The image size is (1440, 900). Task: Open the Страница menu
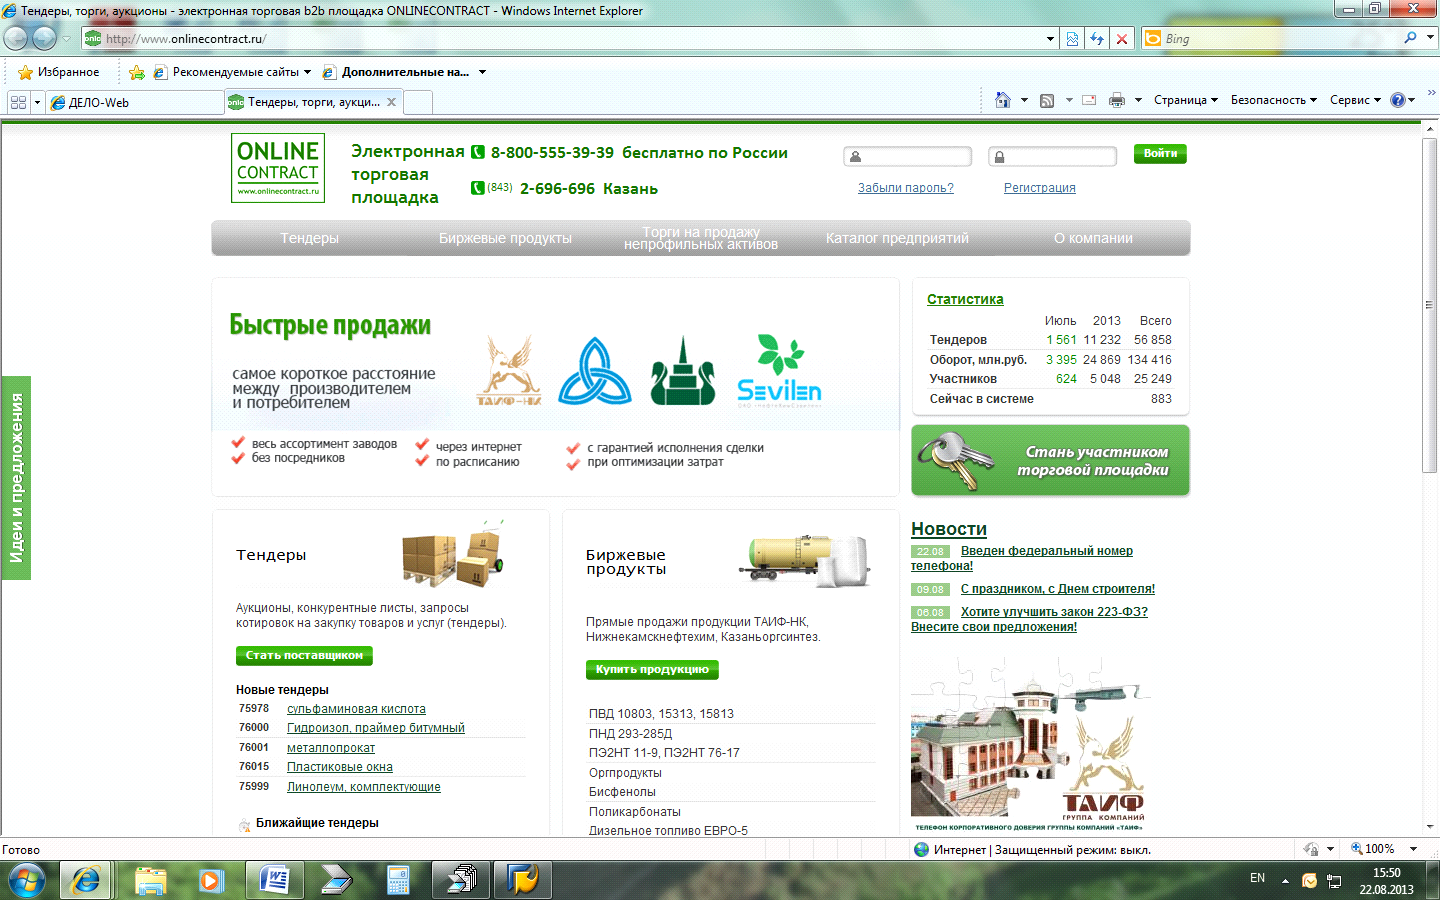[x=1185, y=100]
